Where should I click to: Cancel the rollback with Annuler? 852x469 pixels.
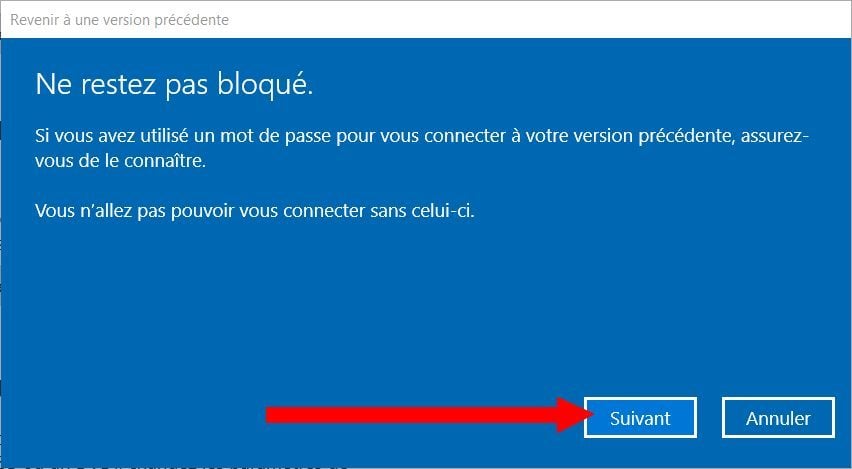click(x=778, y=417)
